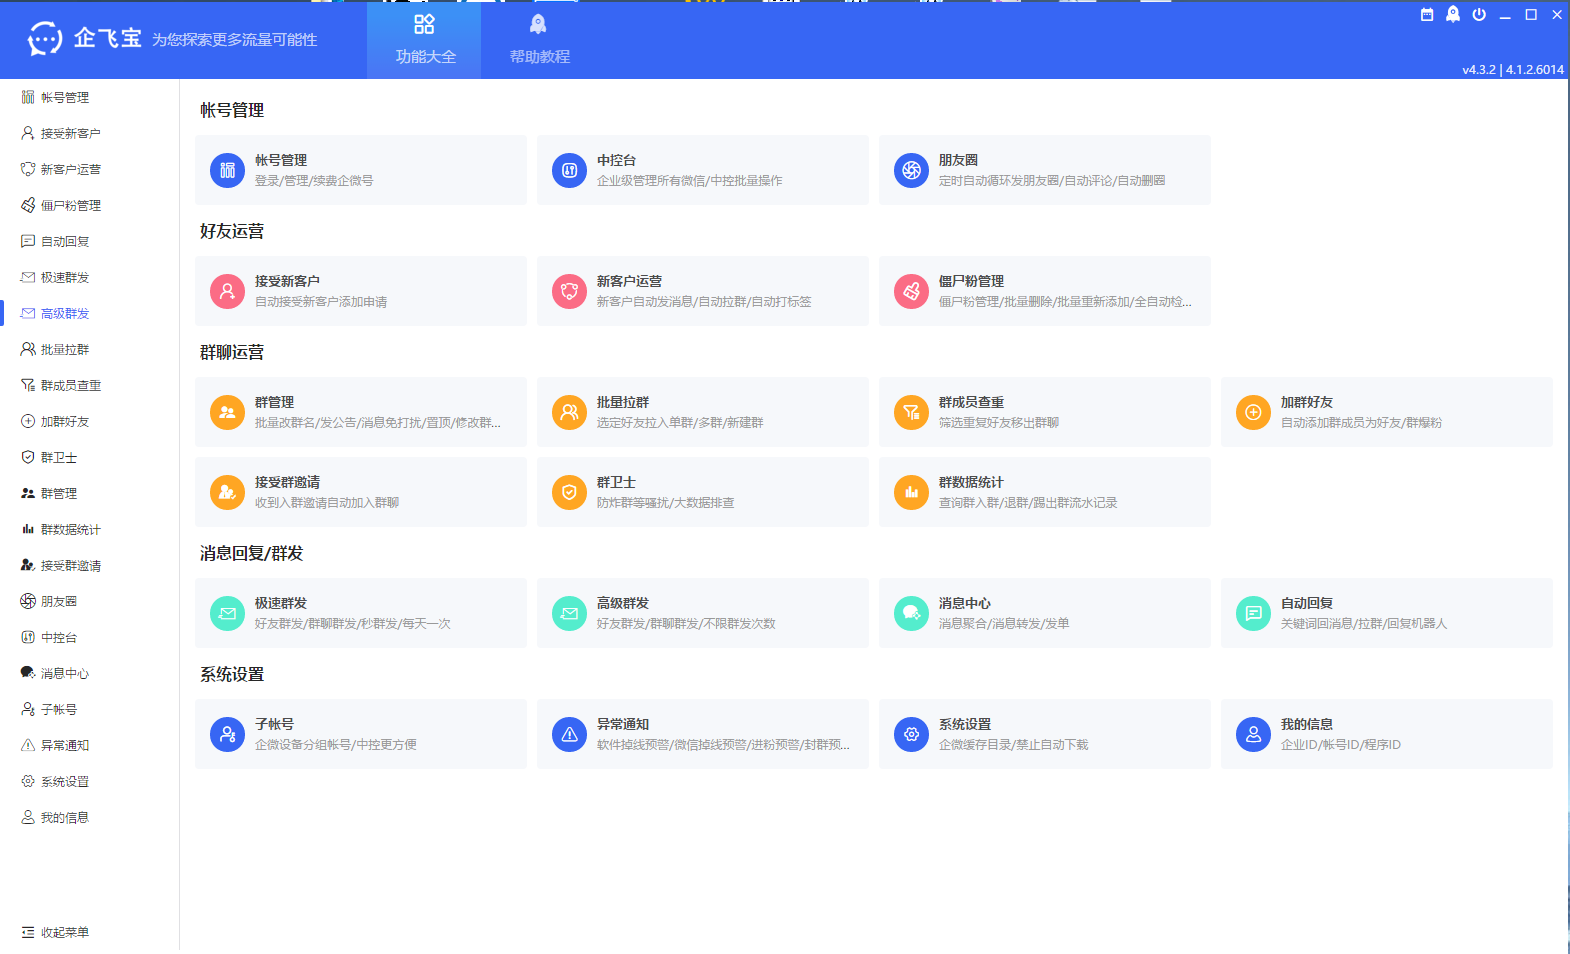The width and height of the screenshot is (1570, 954).
Task: Open the 帮助教程 tab
Action: (x=539, y=40)
